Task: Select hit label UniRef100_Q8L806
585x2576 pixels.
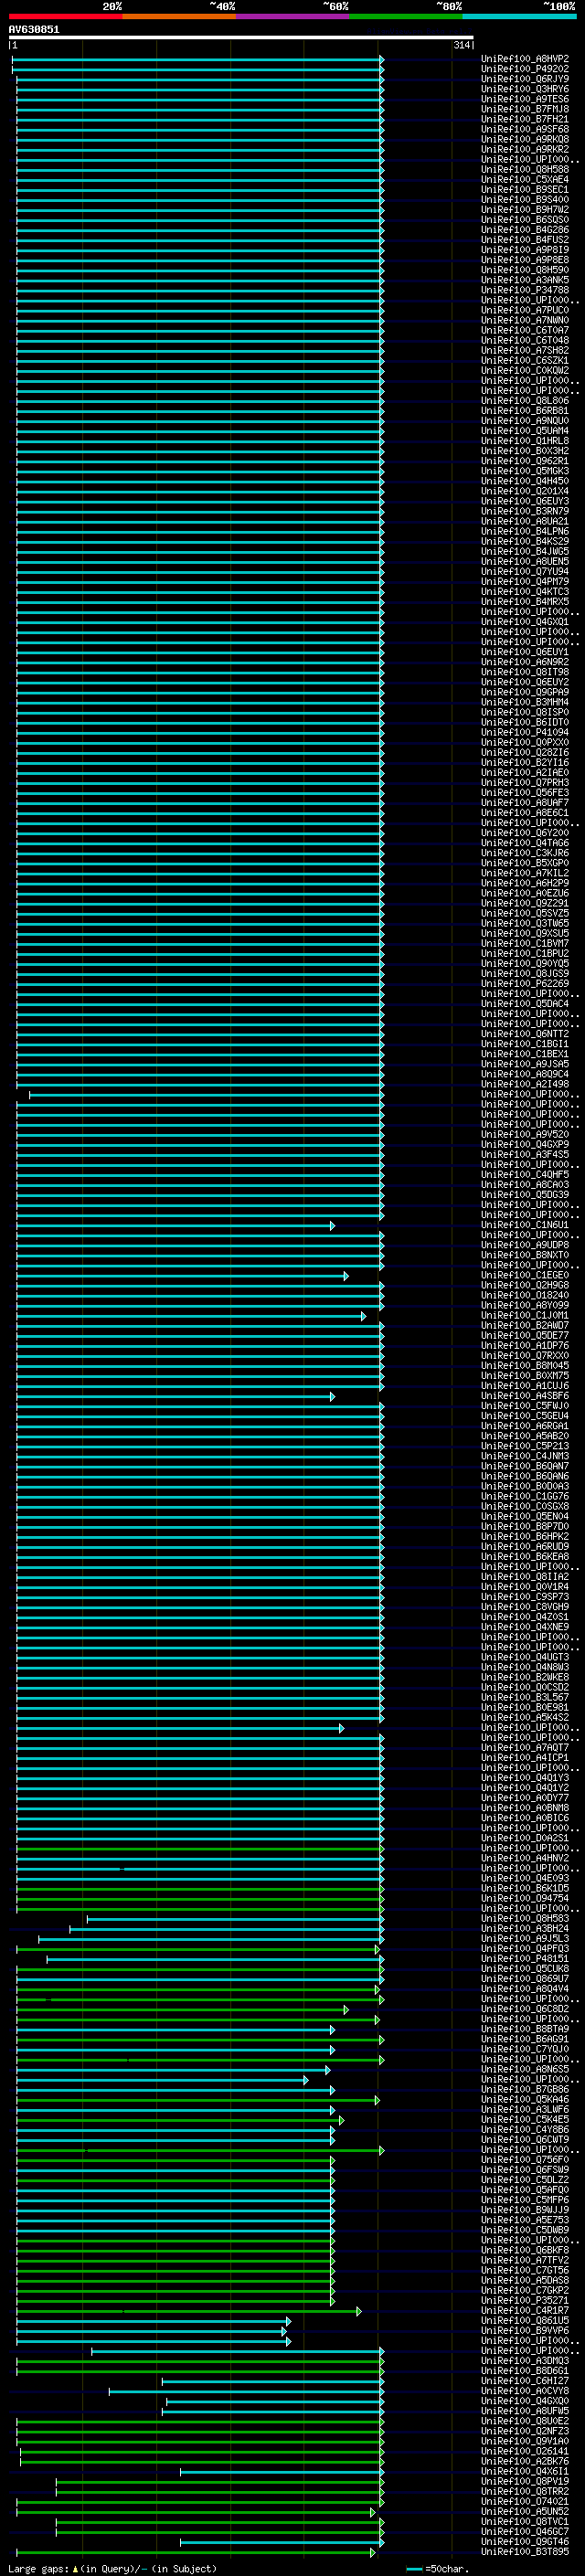Action: pos(525,400)
